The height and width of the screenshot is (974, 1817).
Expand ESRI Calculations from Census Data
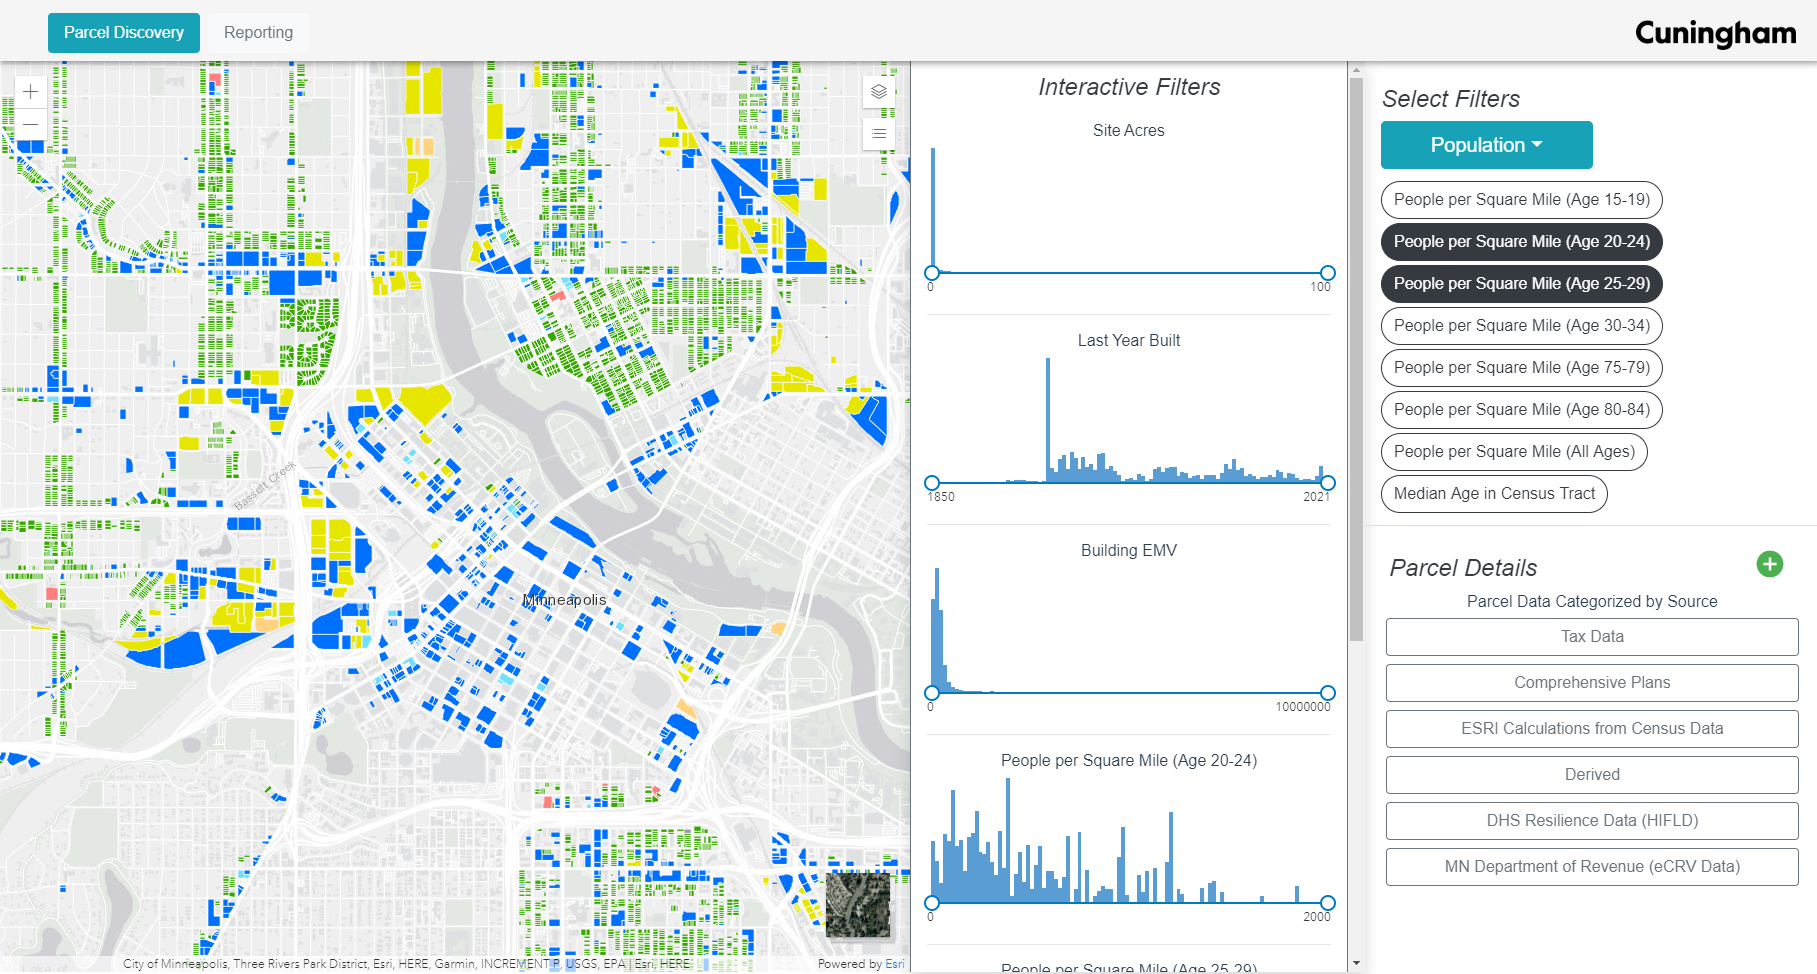(1592, 729)
